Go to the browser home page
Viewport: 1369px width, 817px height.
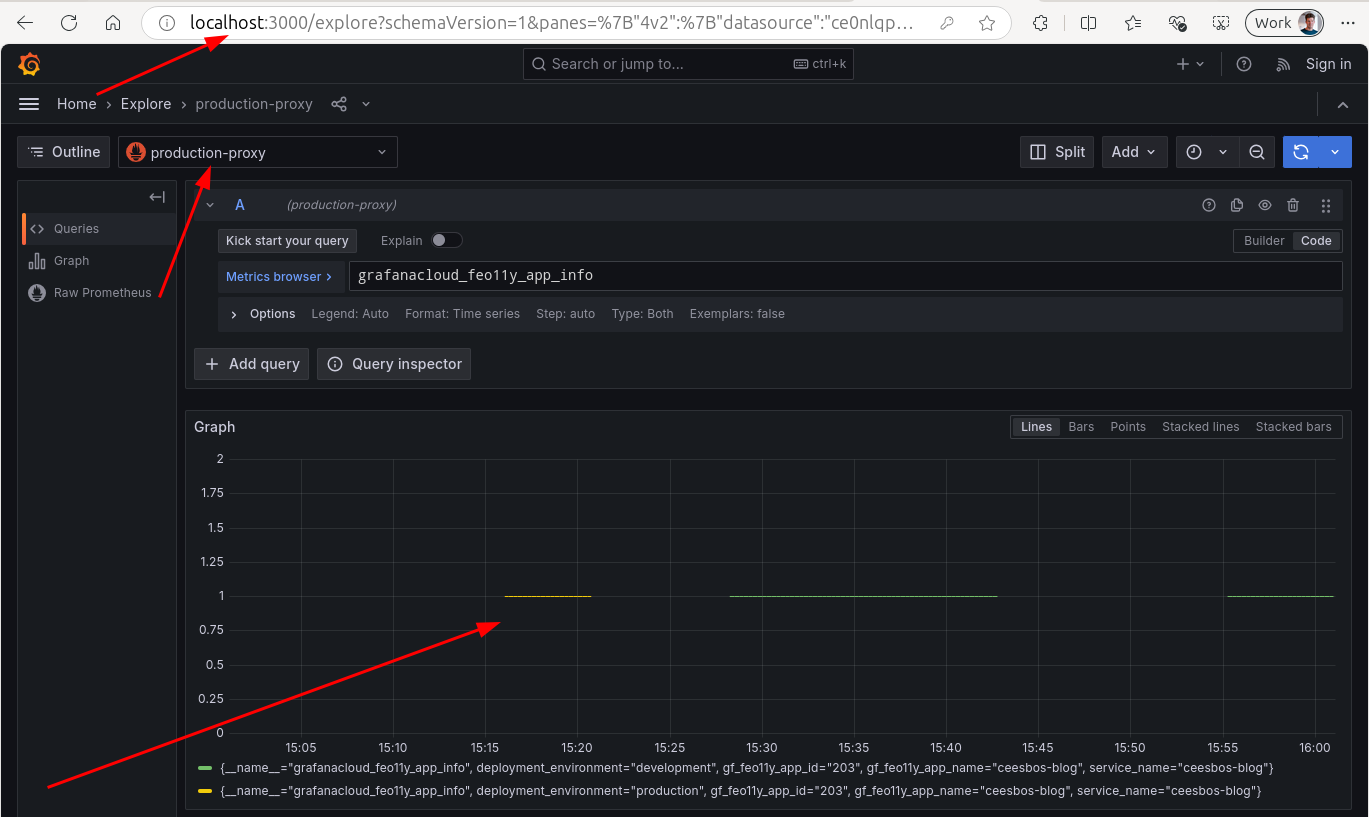click(x=113, y=23)
